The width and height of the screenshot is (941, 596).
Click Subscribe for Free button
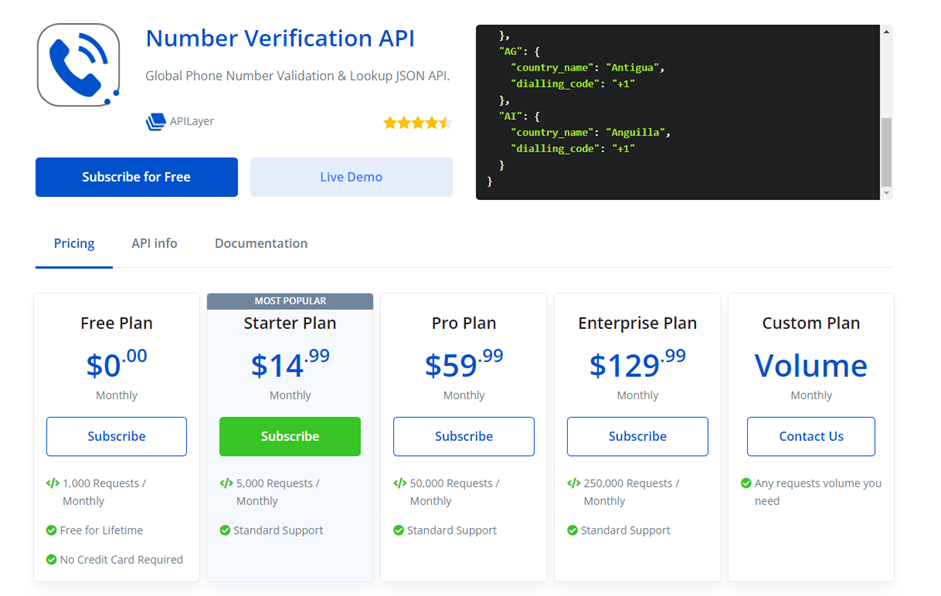coord(136,177)
